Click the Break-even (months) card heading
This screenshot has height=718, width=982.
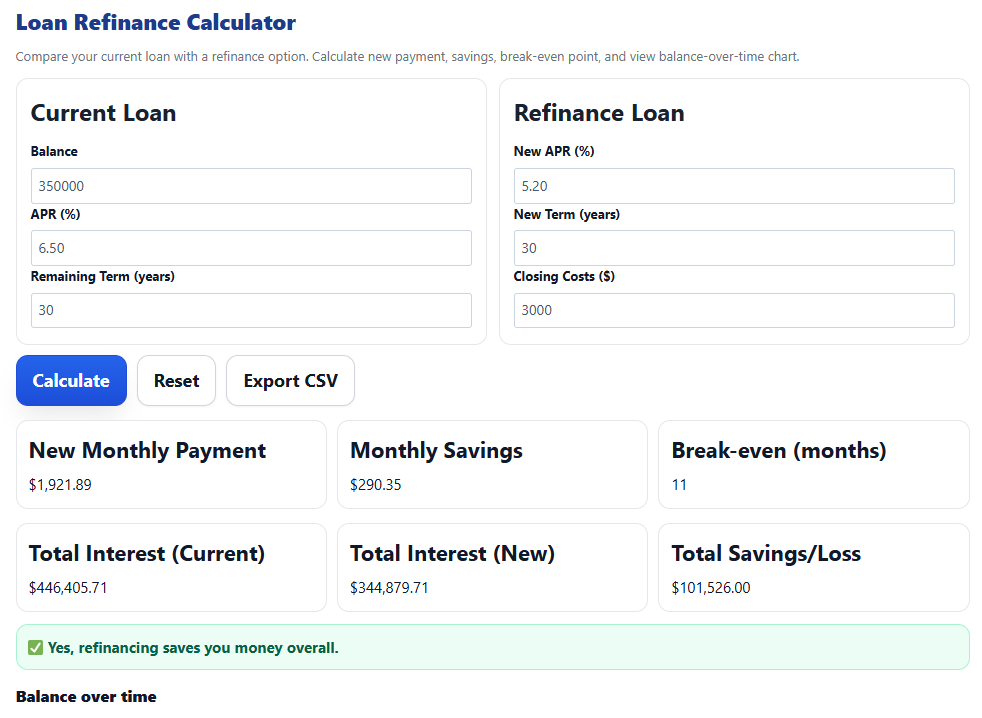pyautogui.click(x=778, y=450)
